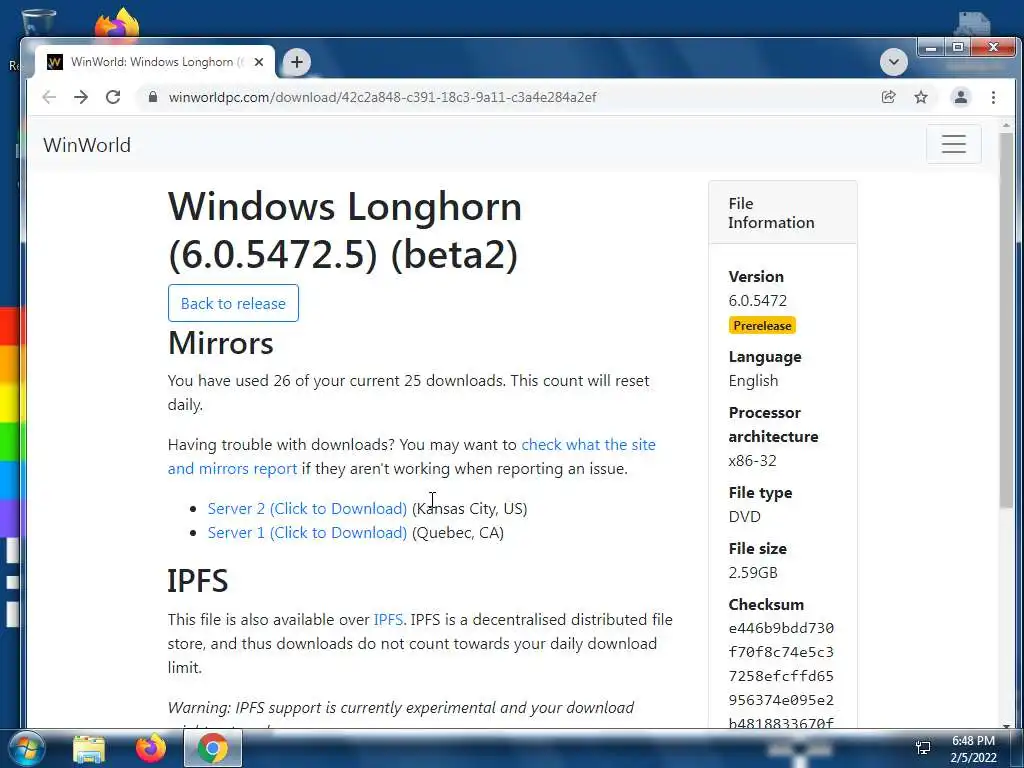Click the English language value
The image size is (1024, 768).
coord(754,381)
